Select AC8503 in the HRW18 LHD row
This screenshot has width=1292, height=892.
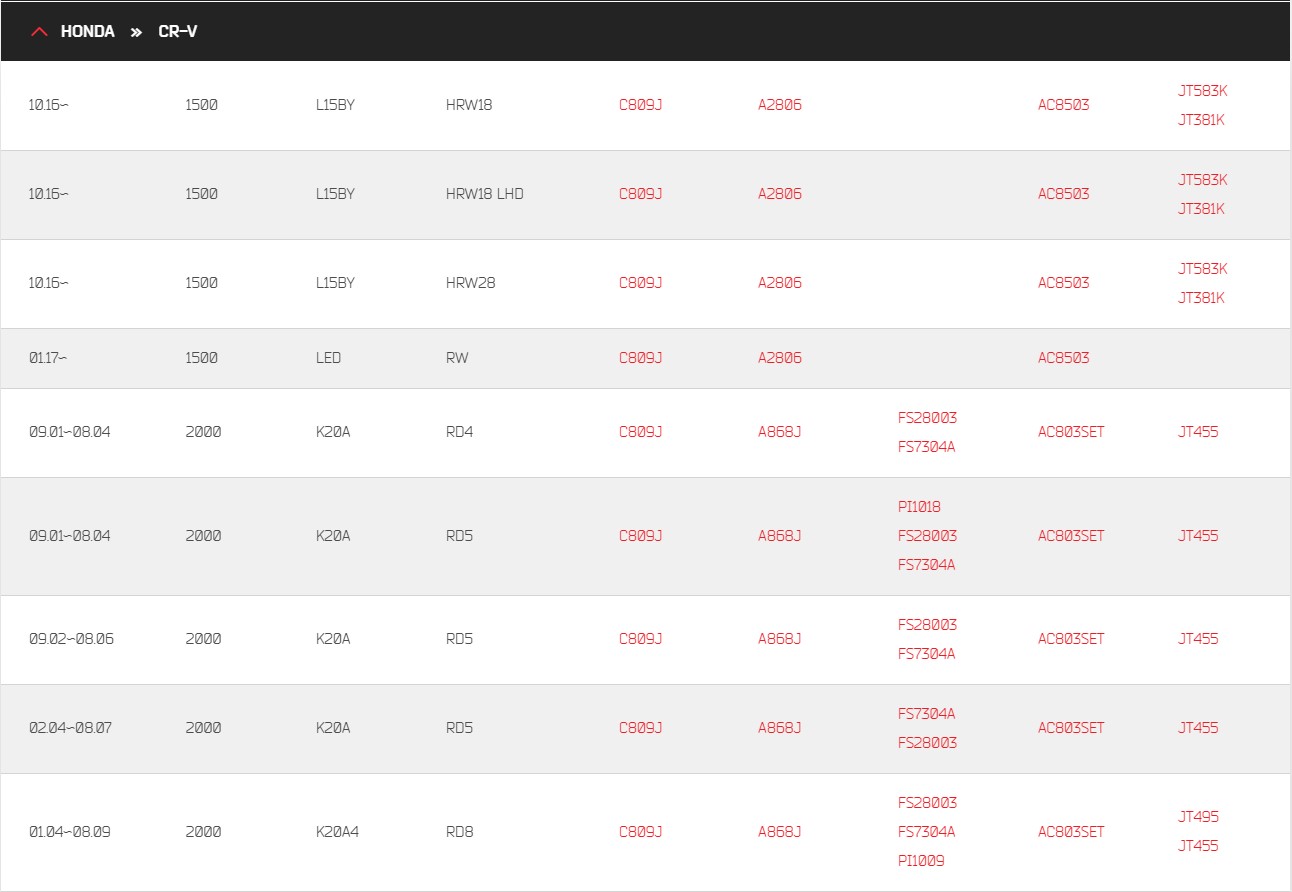(1064, 194)
